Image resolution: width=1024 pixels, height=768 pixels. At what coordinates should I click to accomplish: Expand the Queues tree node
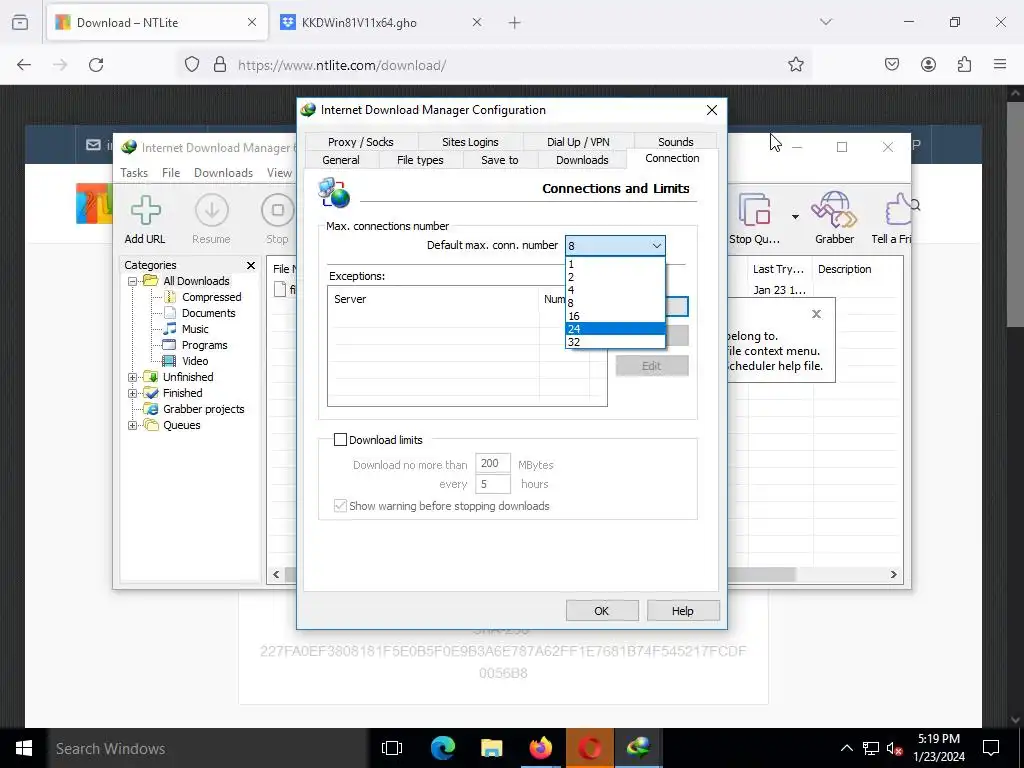133,425
